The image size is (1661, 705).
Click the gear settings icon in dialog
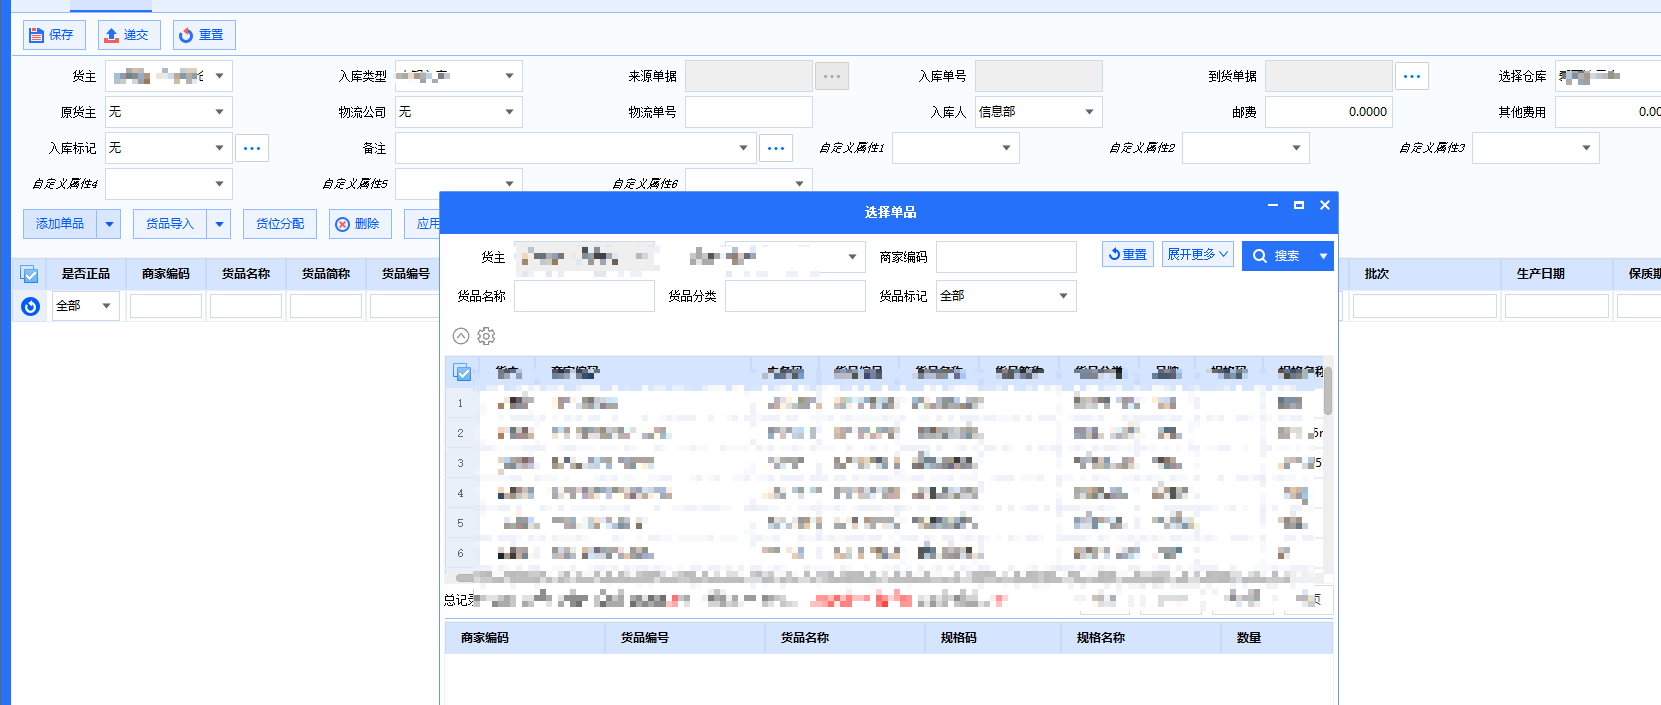pyautogui.click(x=486, y=336)
